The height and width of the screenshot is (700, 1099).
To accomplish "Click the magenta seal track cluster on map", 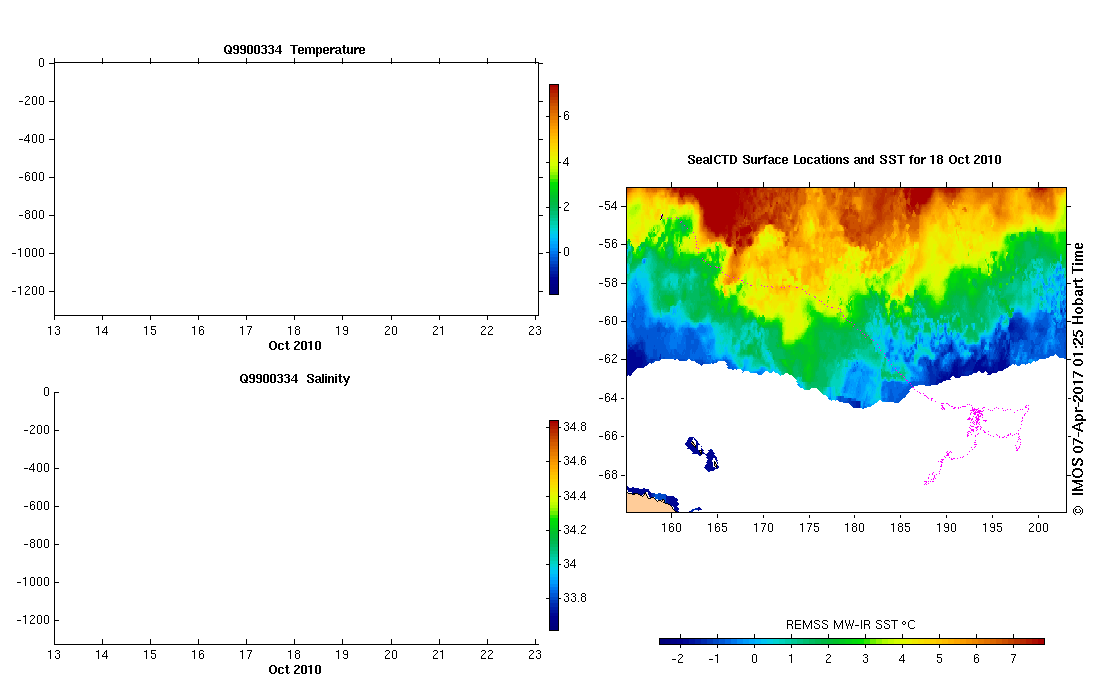I will tap(975, 420).
